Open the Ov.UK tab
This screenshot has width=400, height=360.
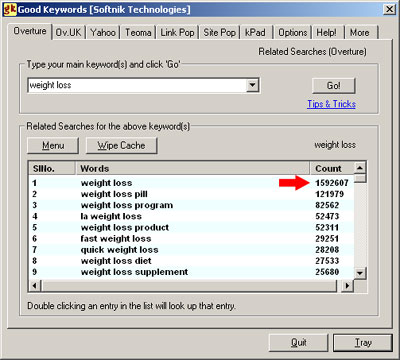(x=69, y=33)
